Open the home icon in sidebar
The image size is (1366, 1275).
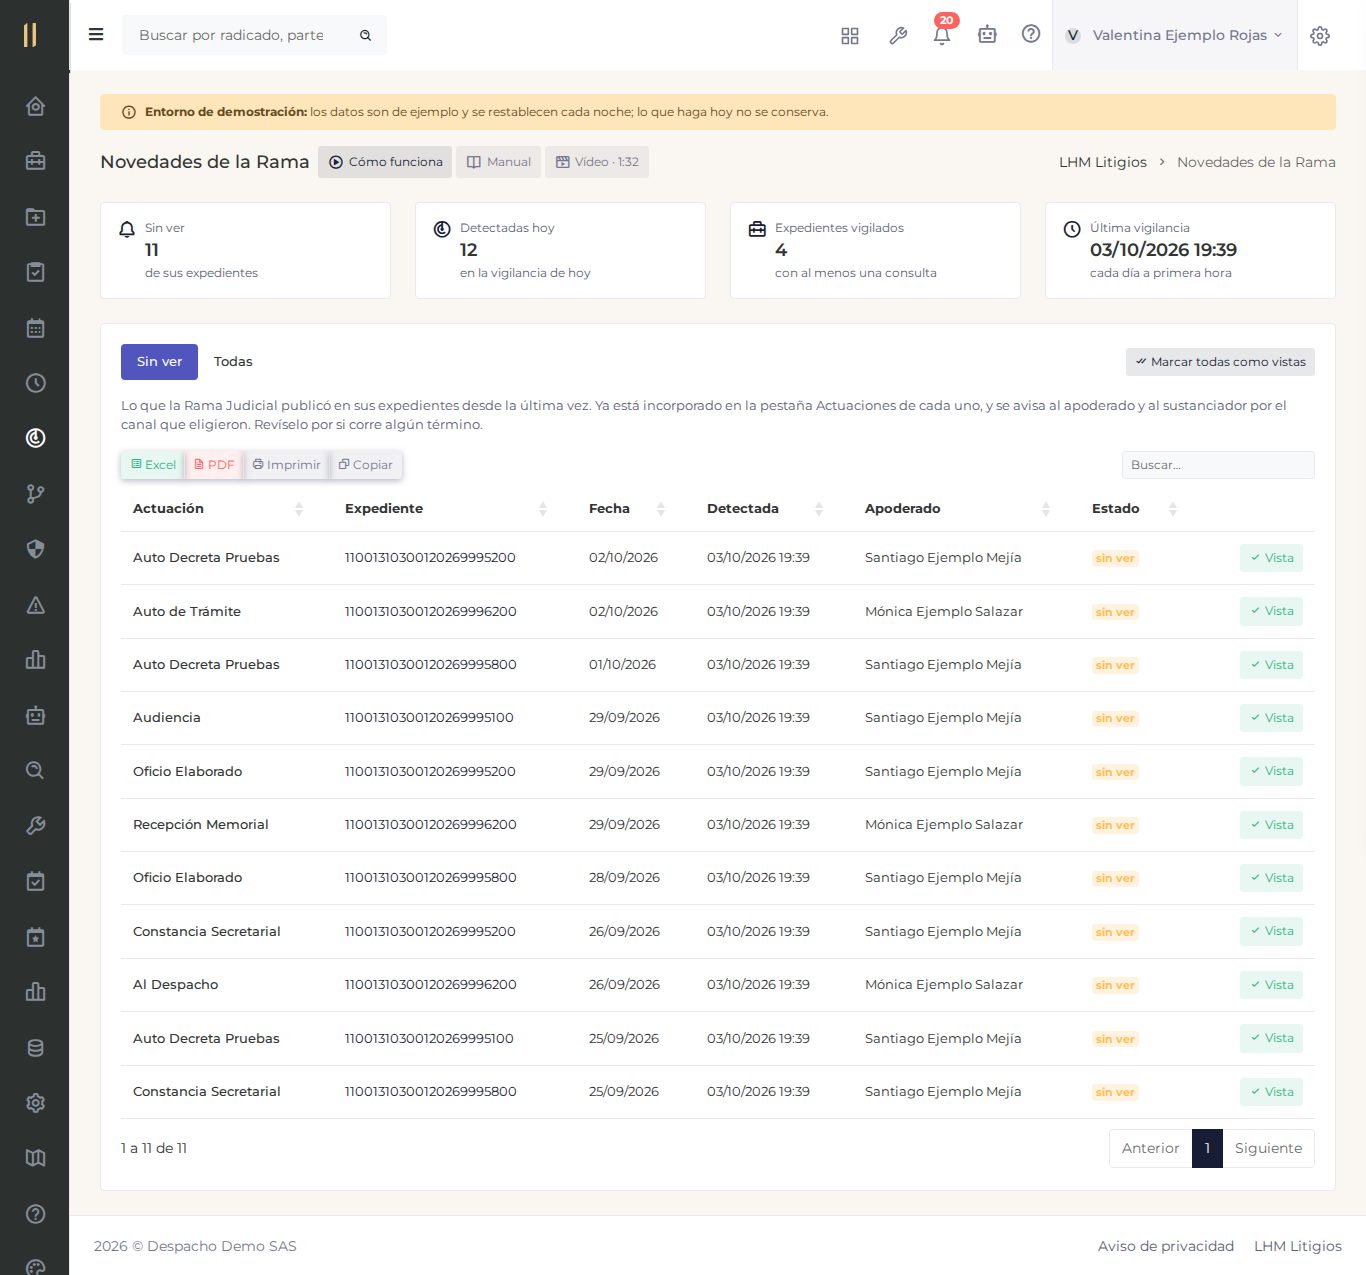(x=35, y=106)
